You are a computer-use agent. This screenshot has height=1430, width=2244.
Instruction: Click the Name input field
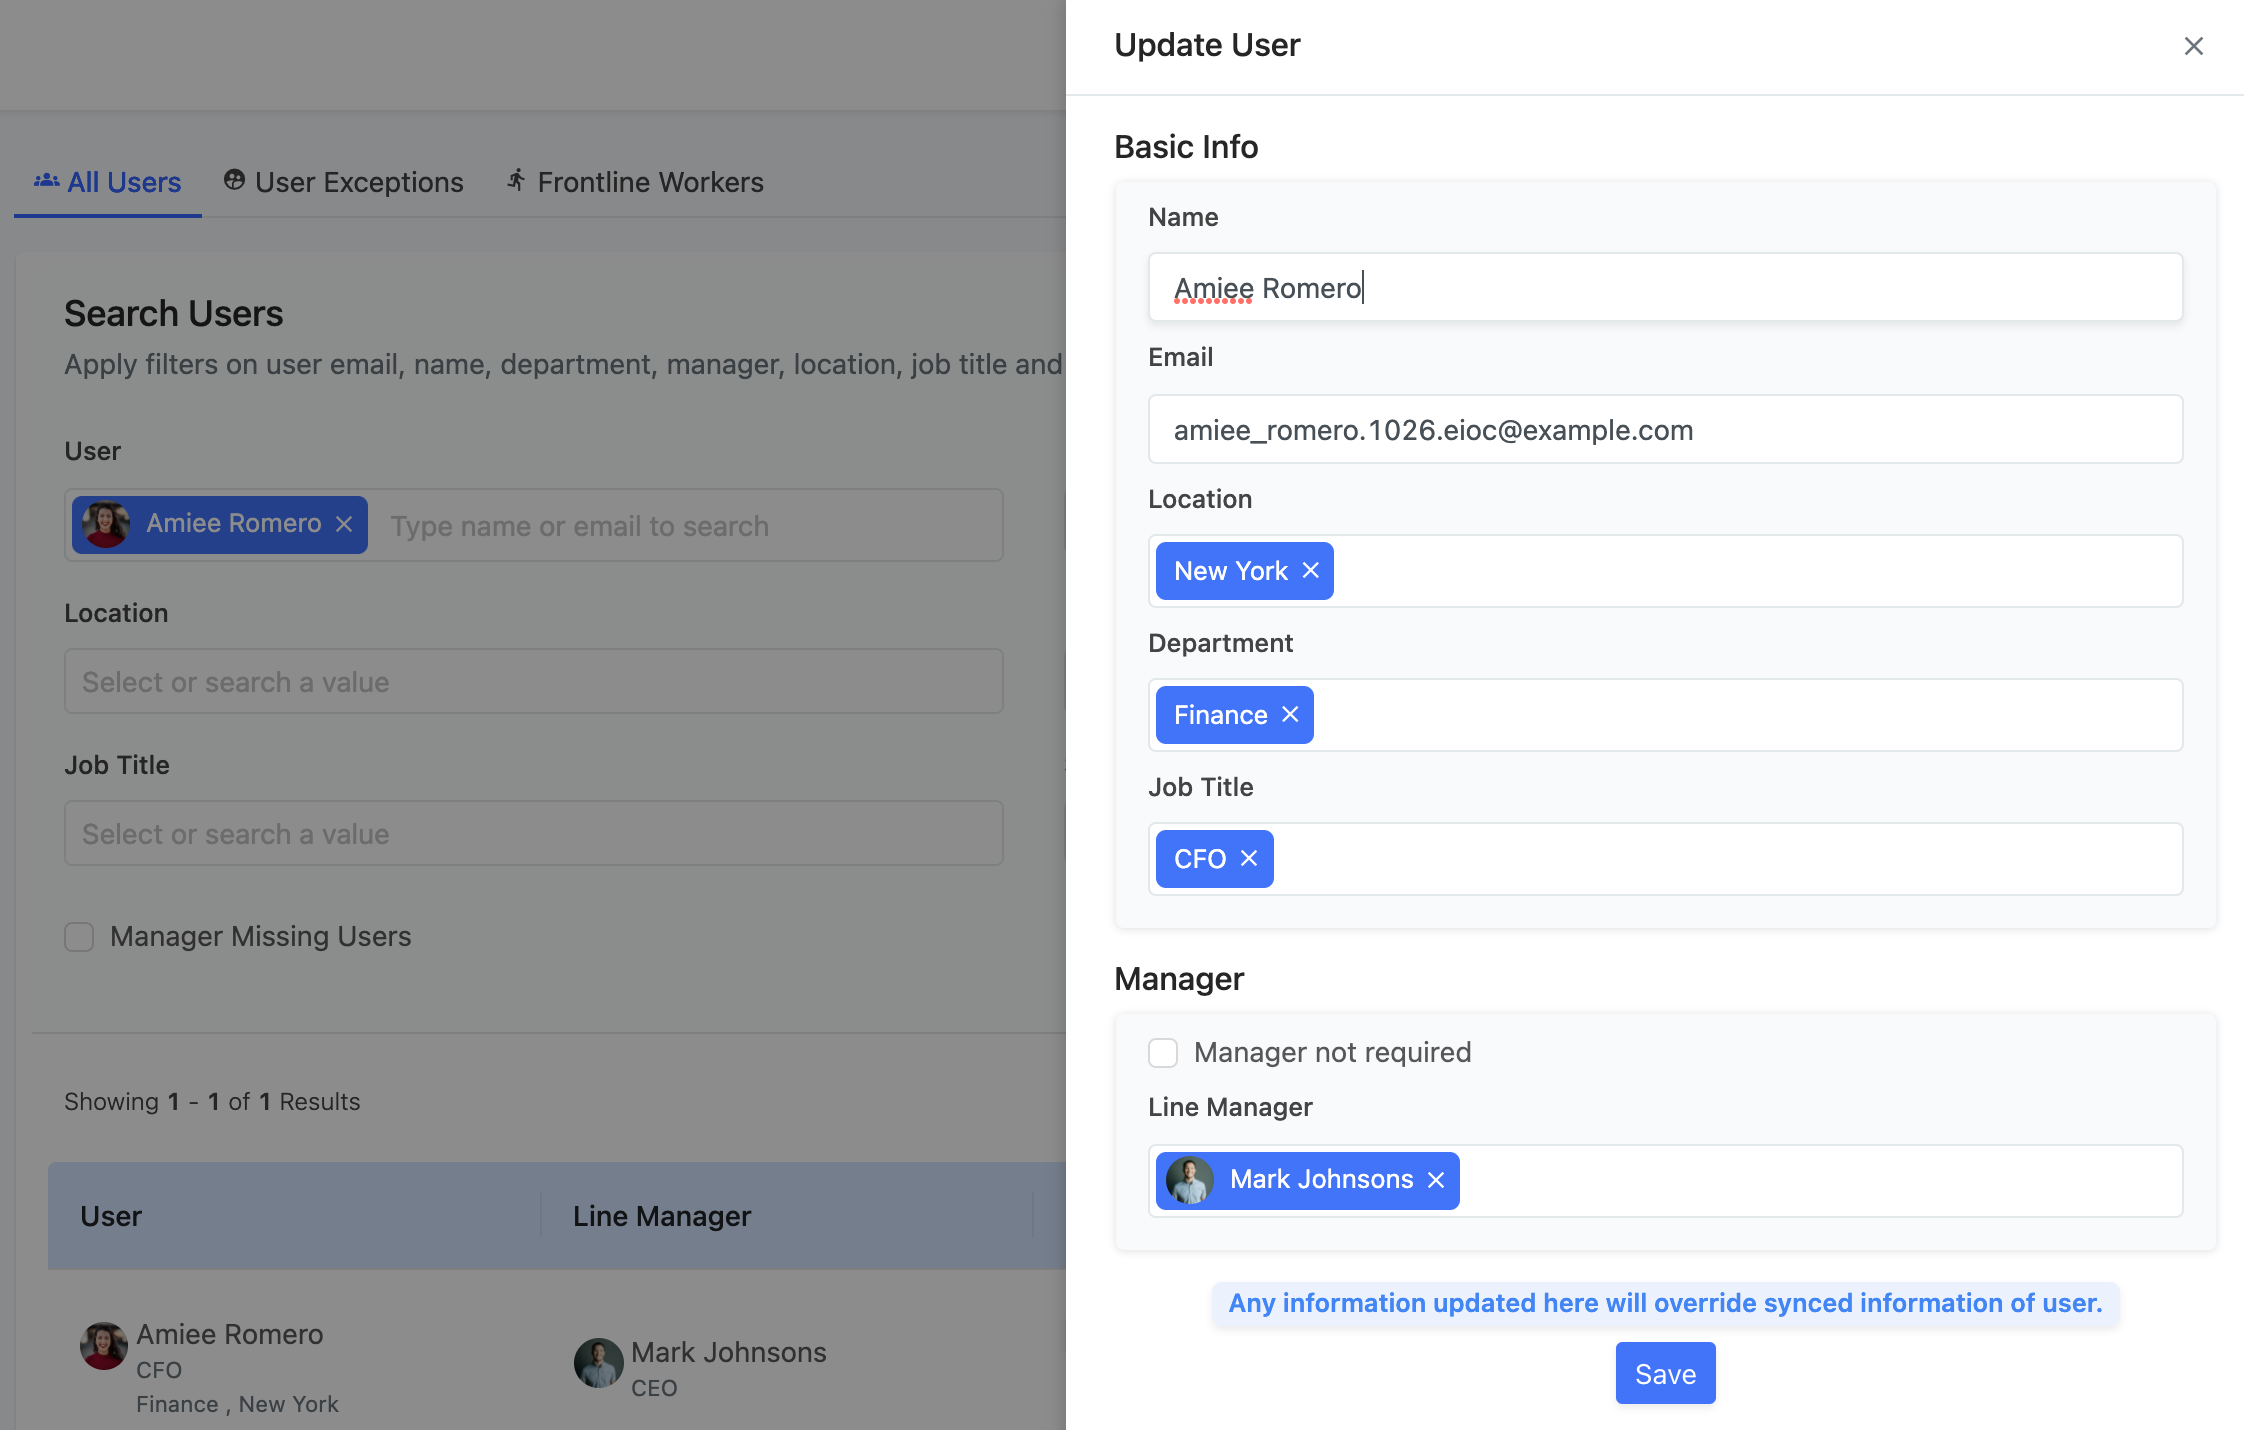(x=1665, y=287)
